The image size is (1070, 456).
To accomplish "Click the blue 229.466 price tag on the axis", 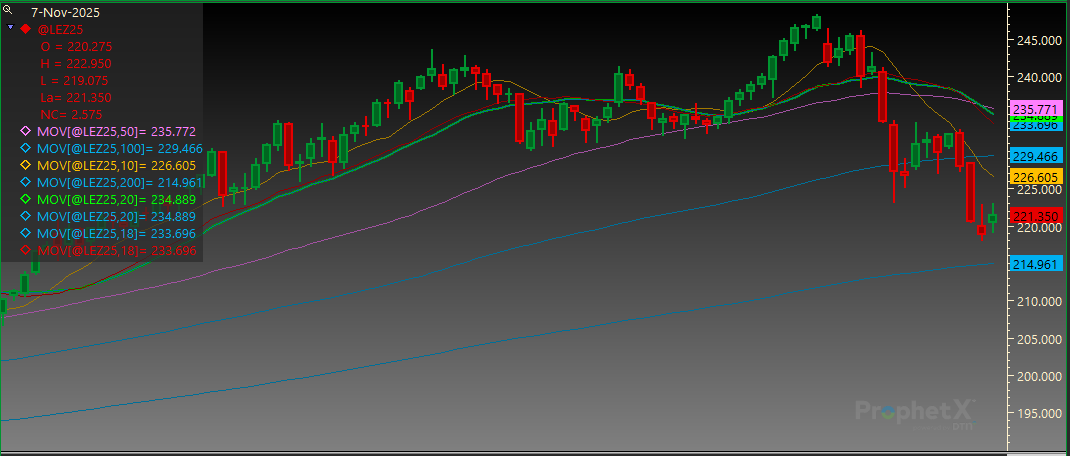I will click(x=1036, y=157).
